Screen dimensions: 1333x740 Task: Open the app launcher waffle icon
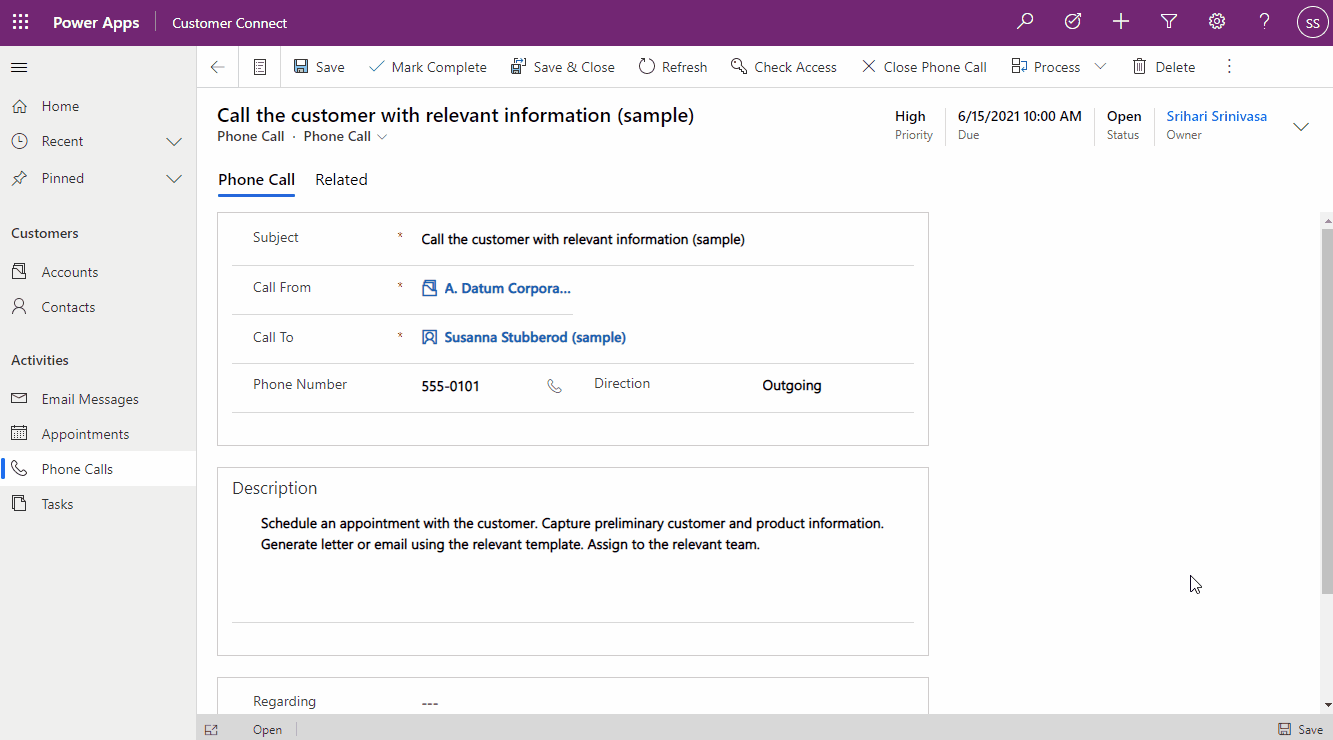coord(20,22)
